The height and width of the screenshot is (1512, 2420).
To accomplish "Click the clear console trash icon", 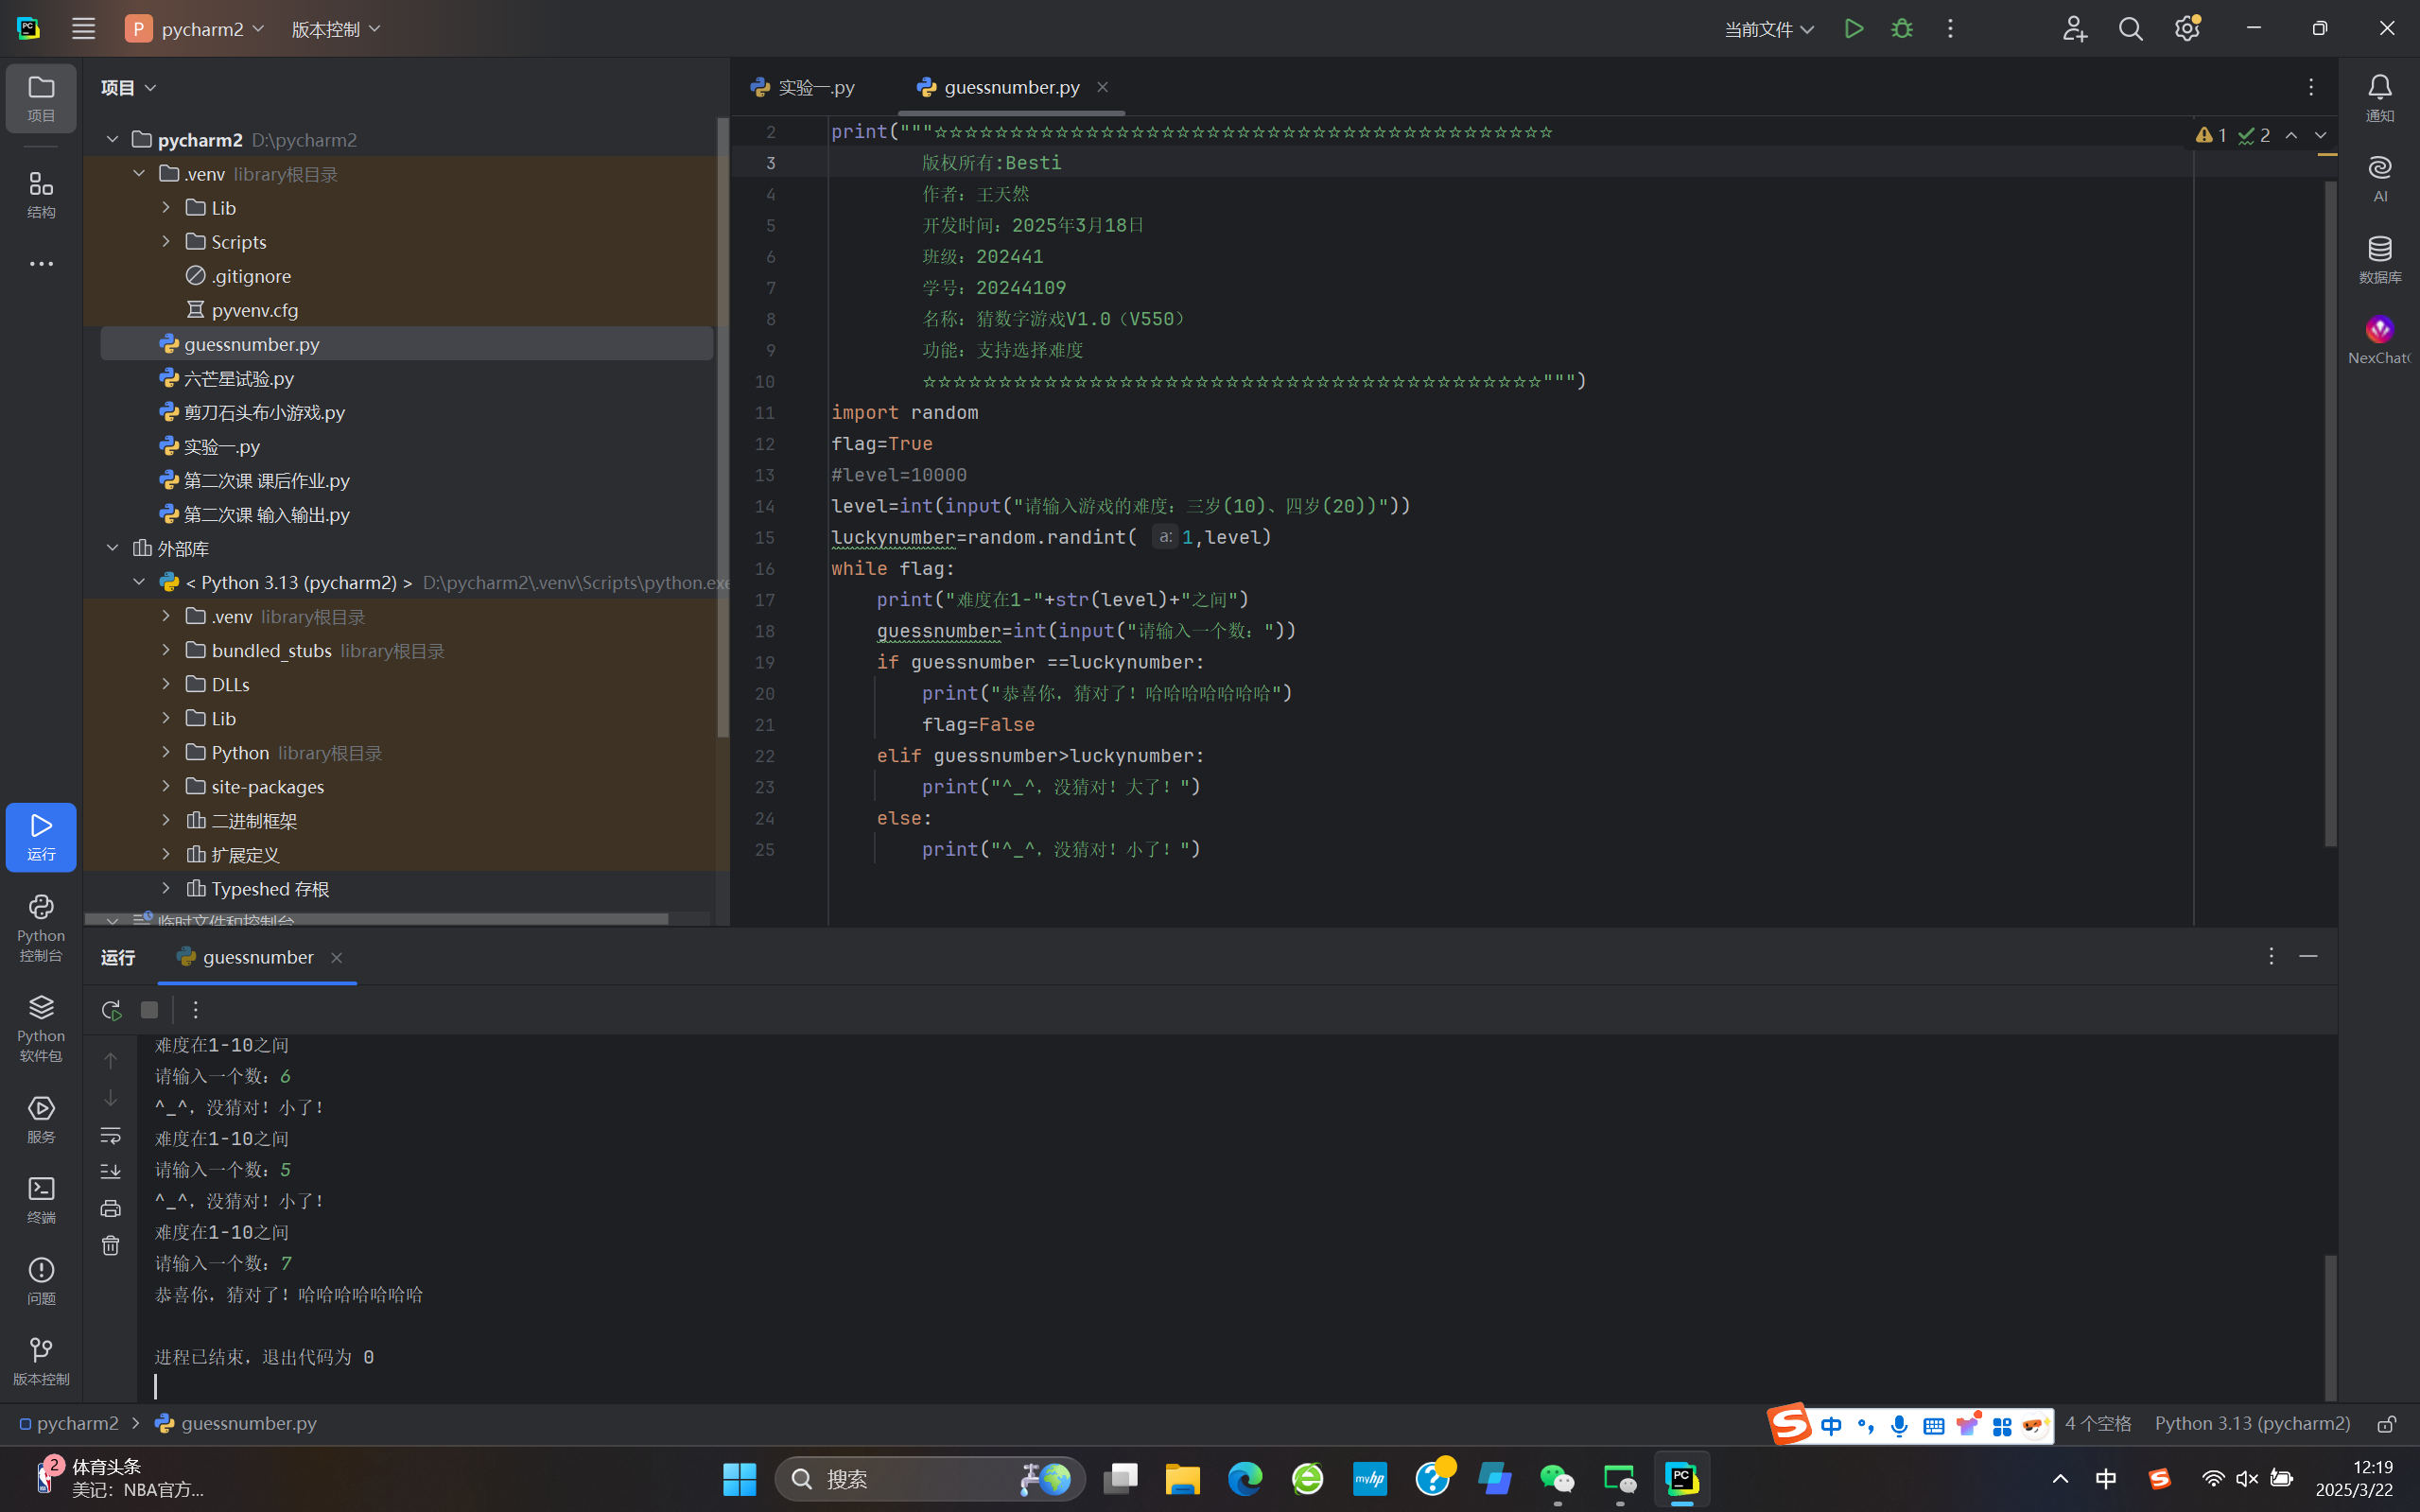I will (111, 1245).
